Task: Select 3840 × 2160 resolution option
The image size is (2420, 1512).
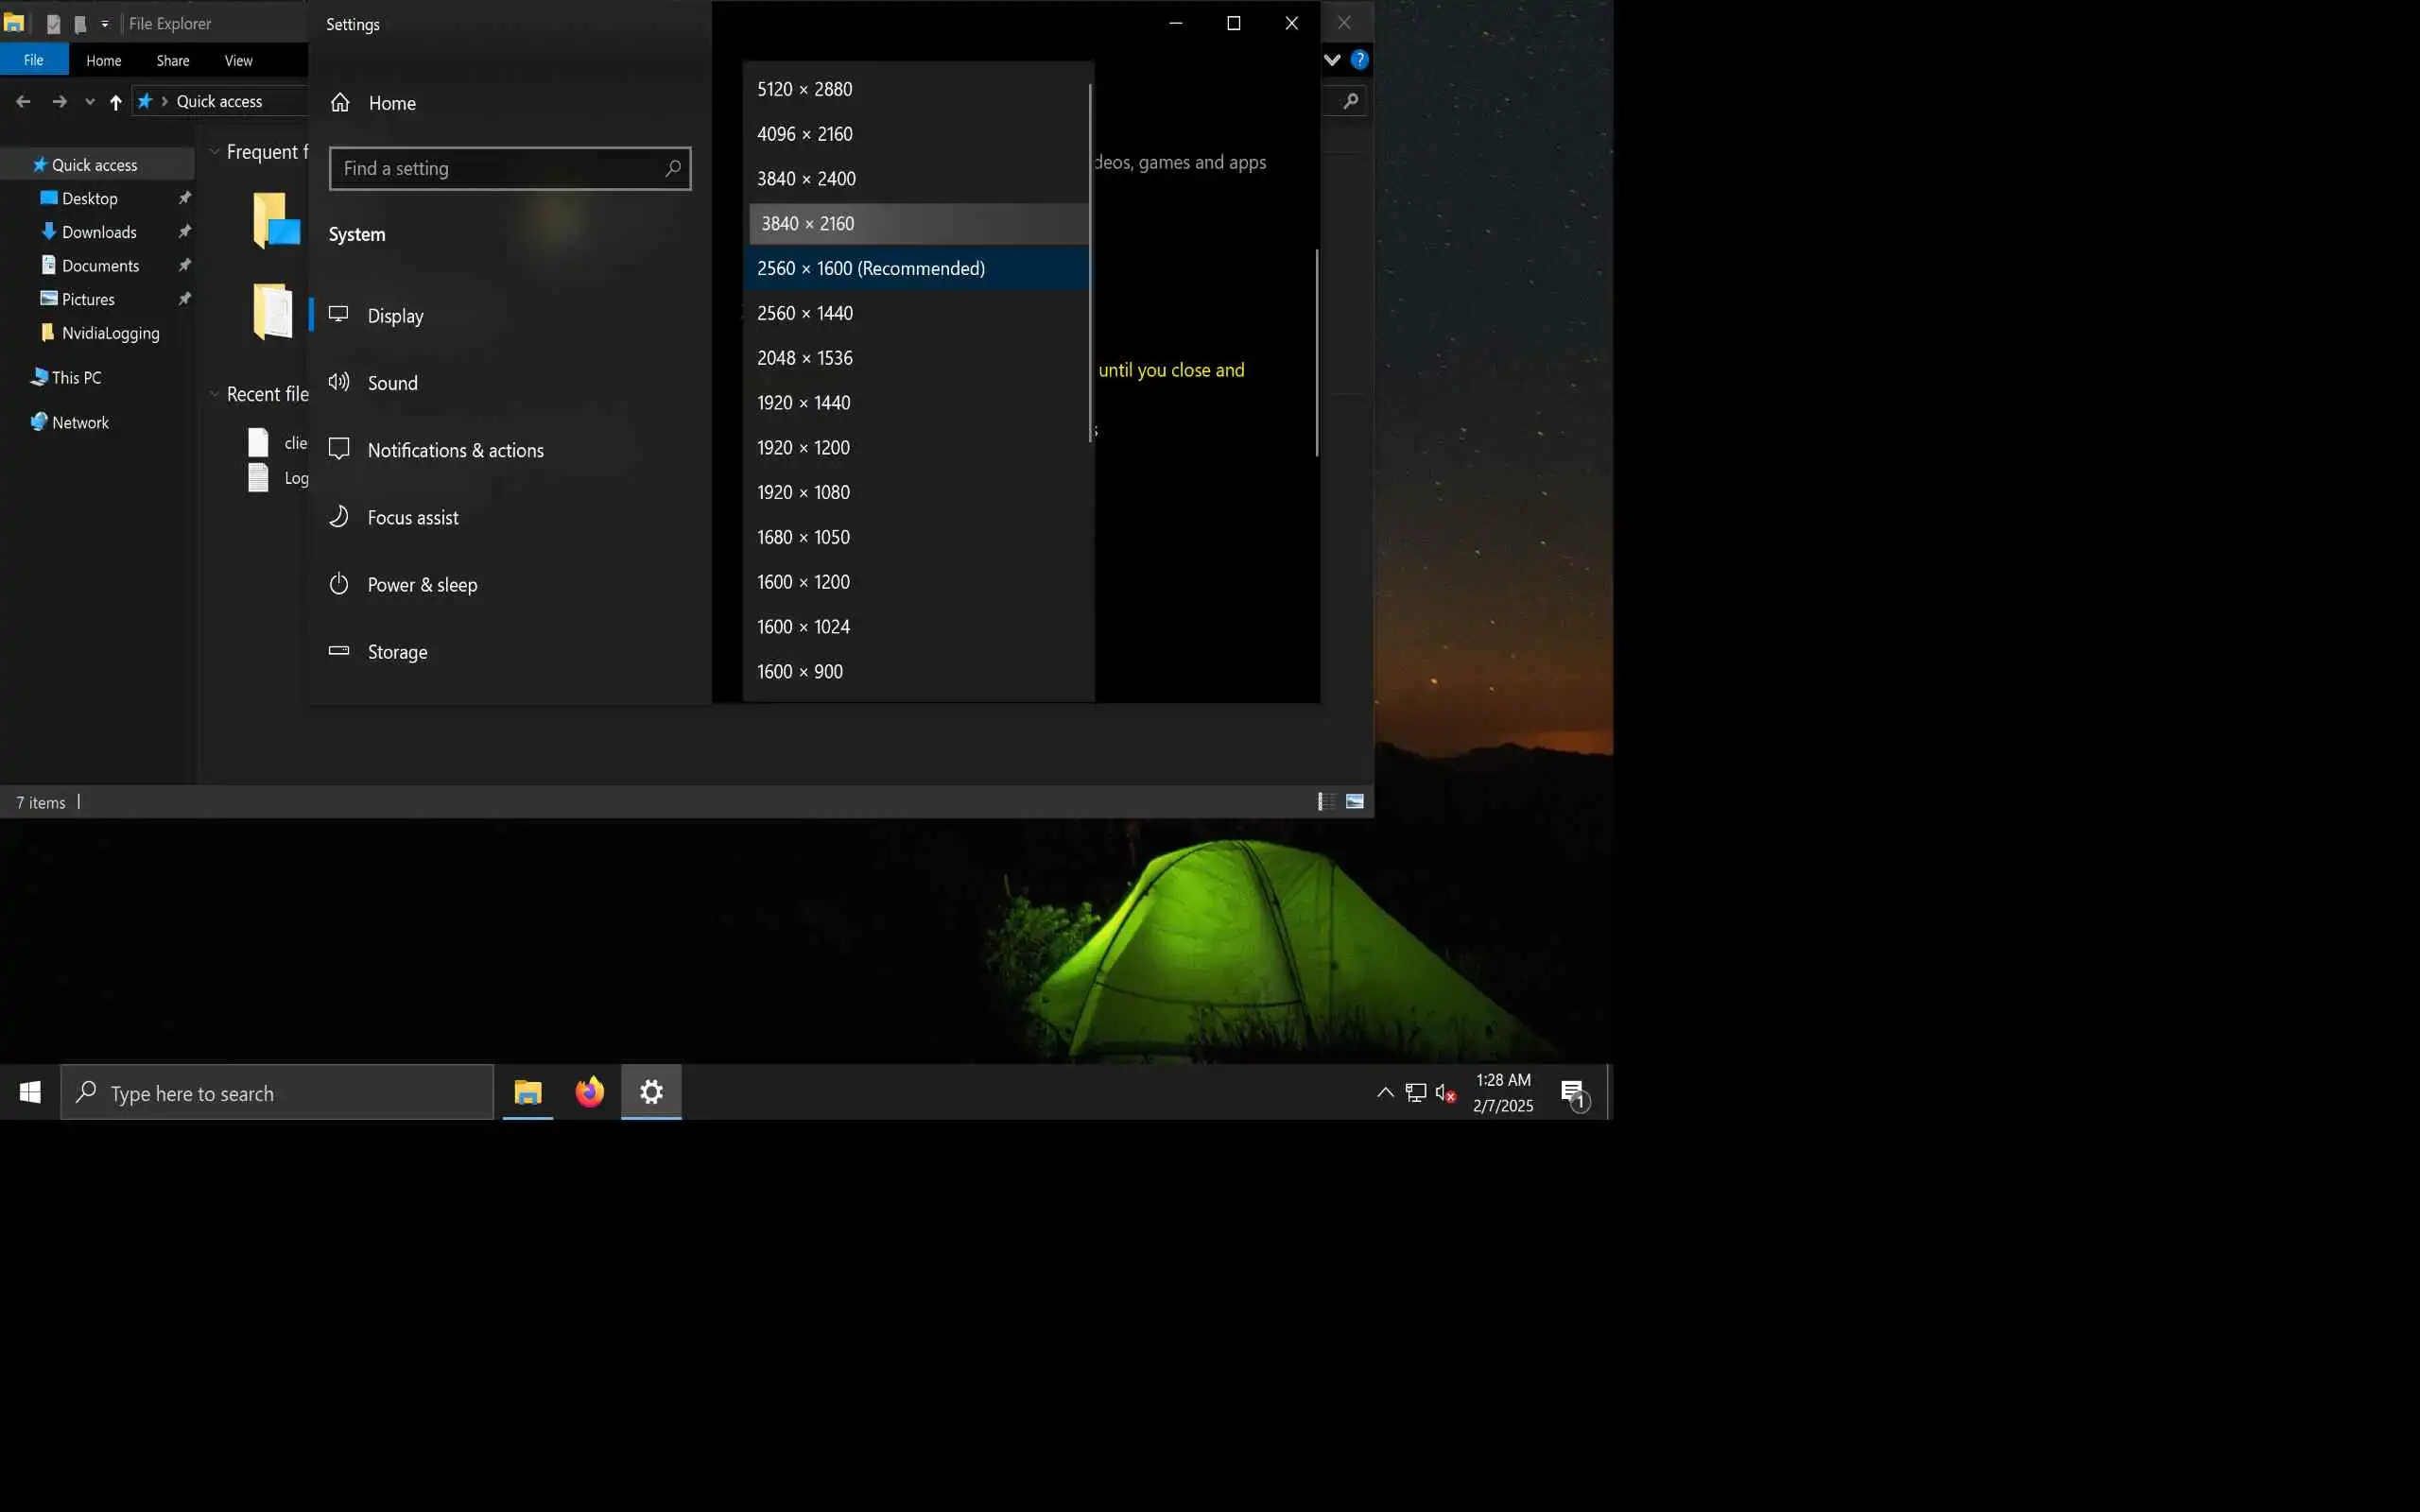Action: [x=807, y=224]
